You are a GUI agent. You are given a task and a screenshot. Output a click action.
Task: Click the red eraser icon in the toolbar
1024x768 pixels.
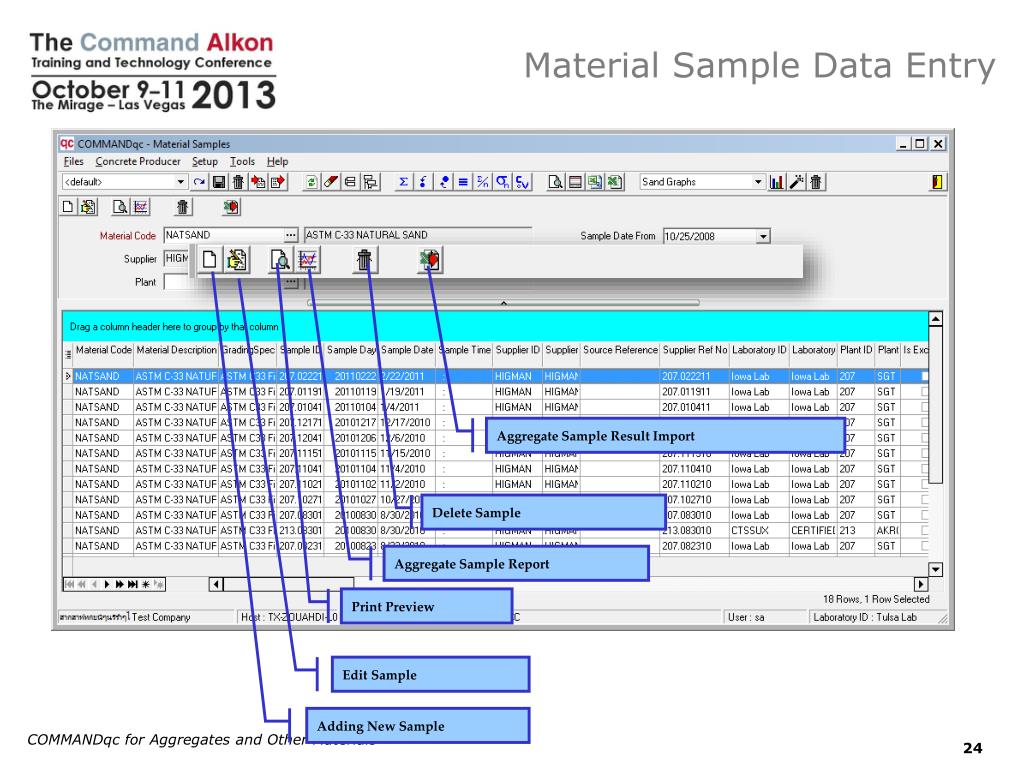(x=331, y=182)
